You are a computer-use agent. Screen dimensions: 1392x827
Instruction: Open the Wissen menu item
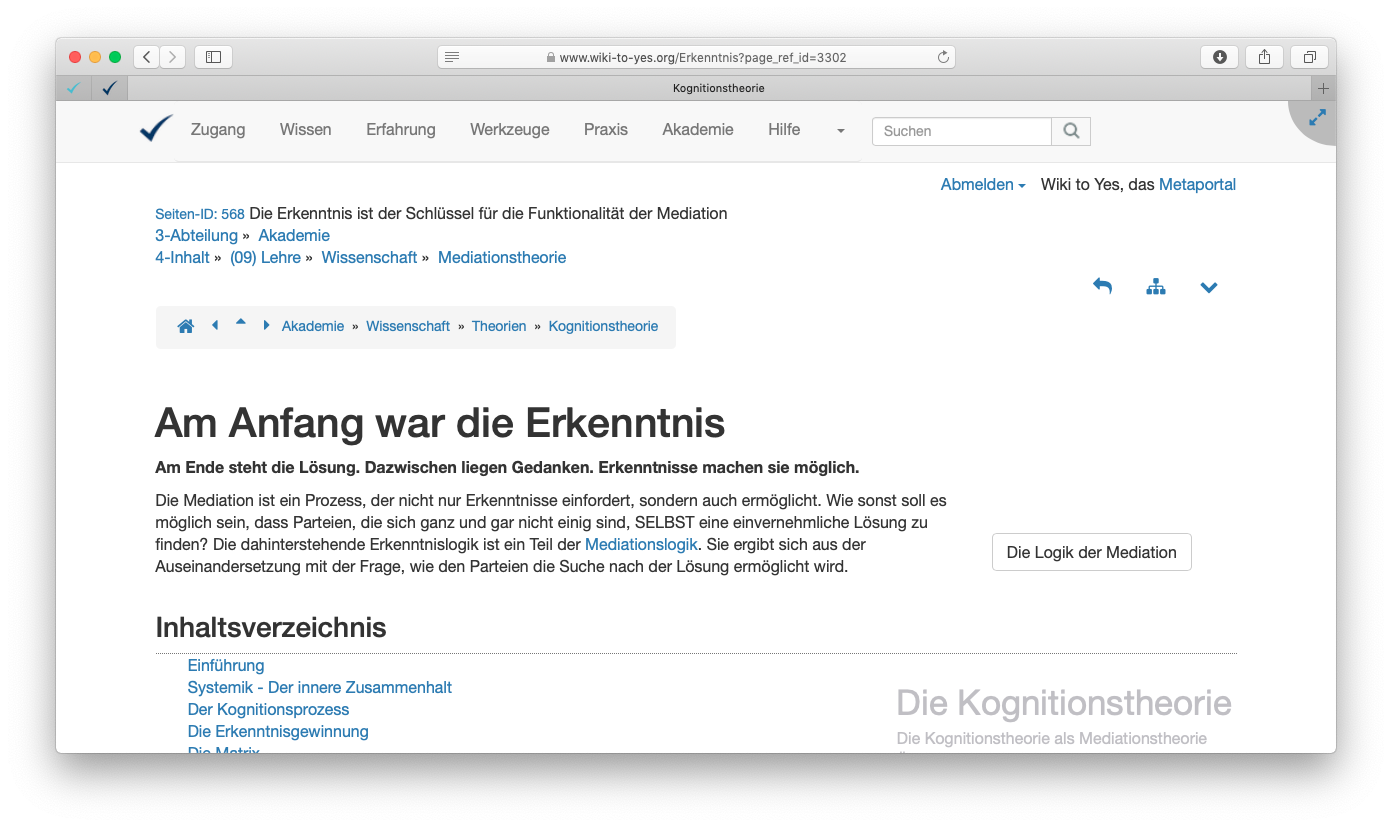click(305, 130)
